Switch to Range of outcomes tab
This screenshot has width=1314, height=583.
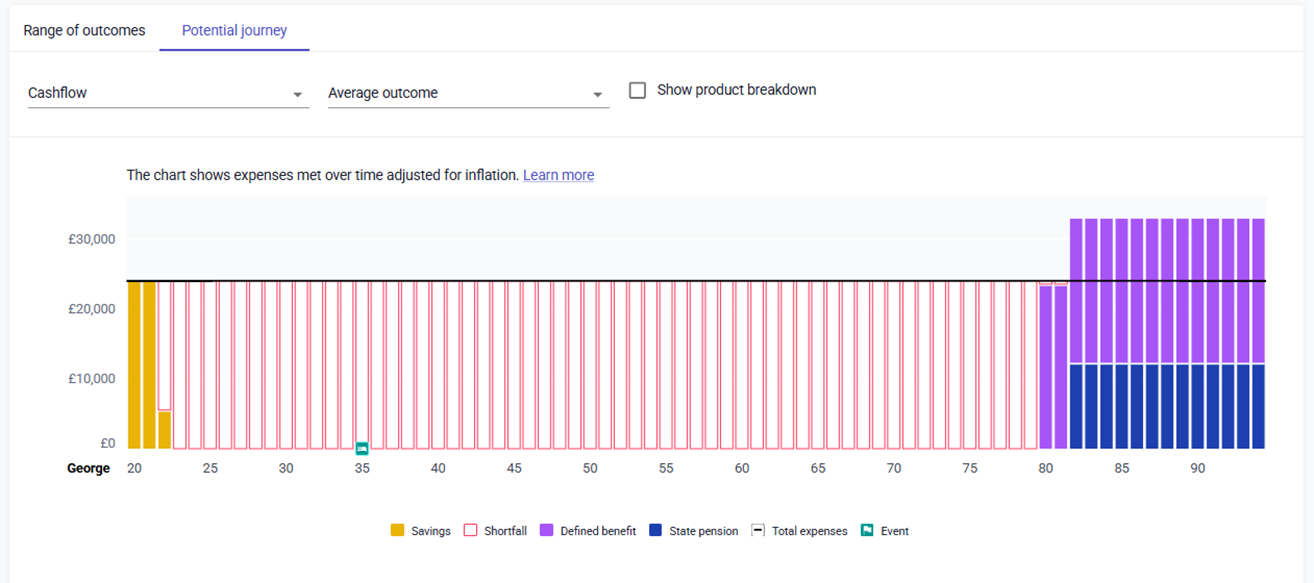click(x=84, y=30)
